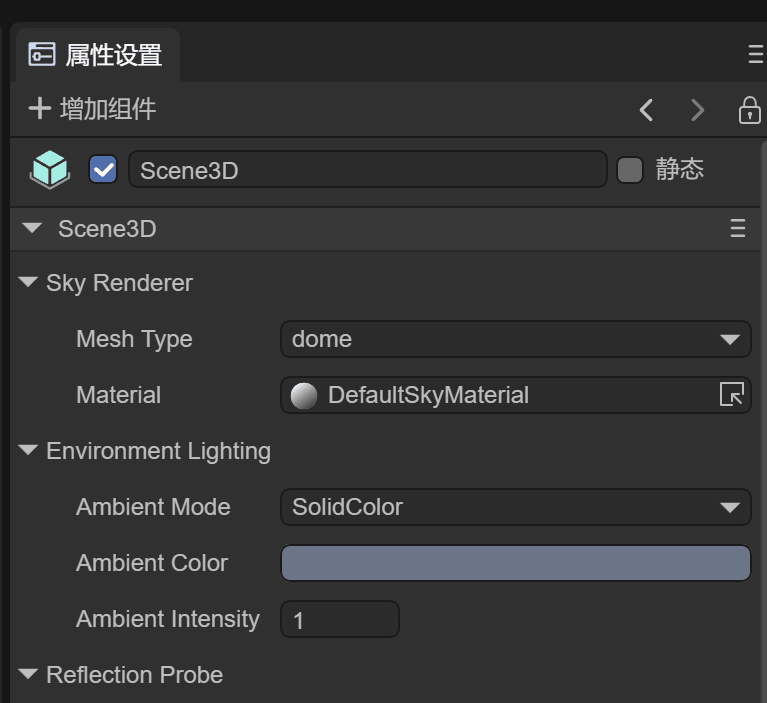
Task: Click the DefaultSkyMaterial sphere preview icon
Action: pos(303,396)
